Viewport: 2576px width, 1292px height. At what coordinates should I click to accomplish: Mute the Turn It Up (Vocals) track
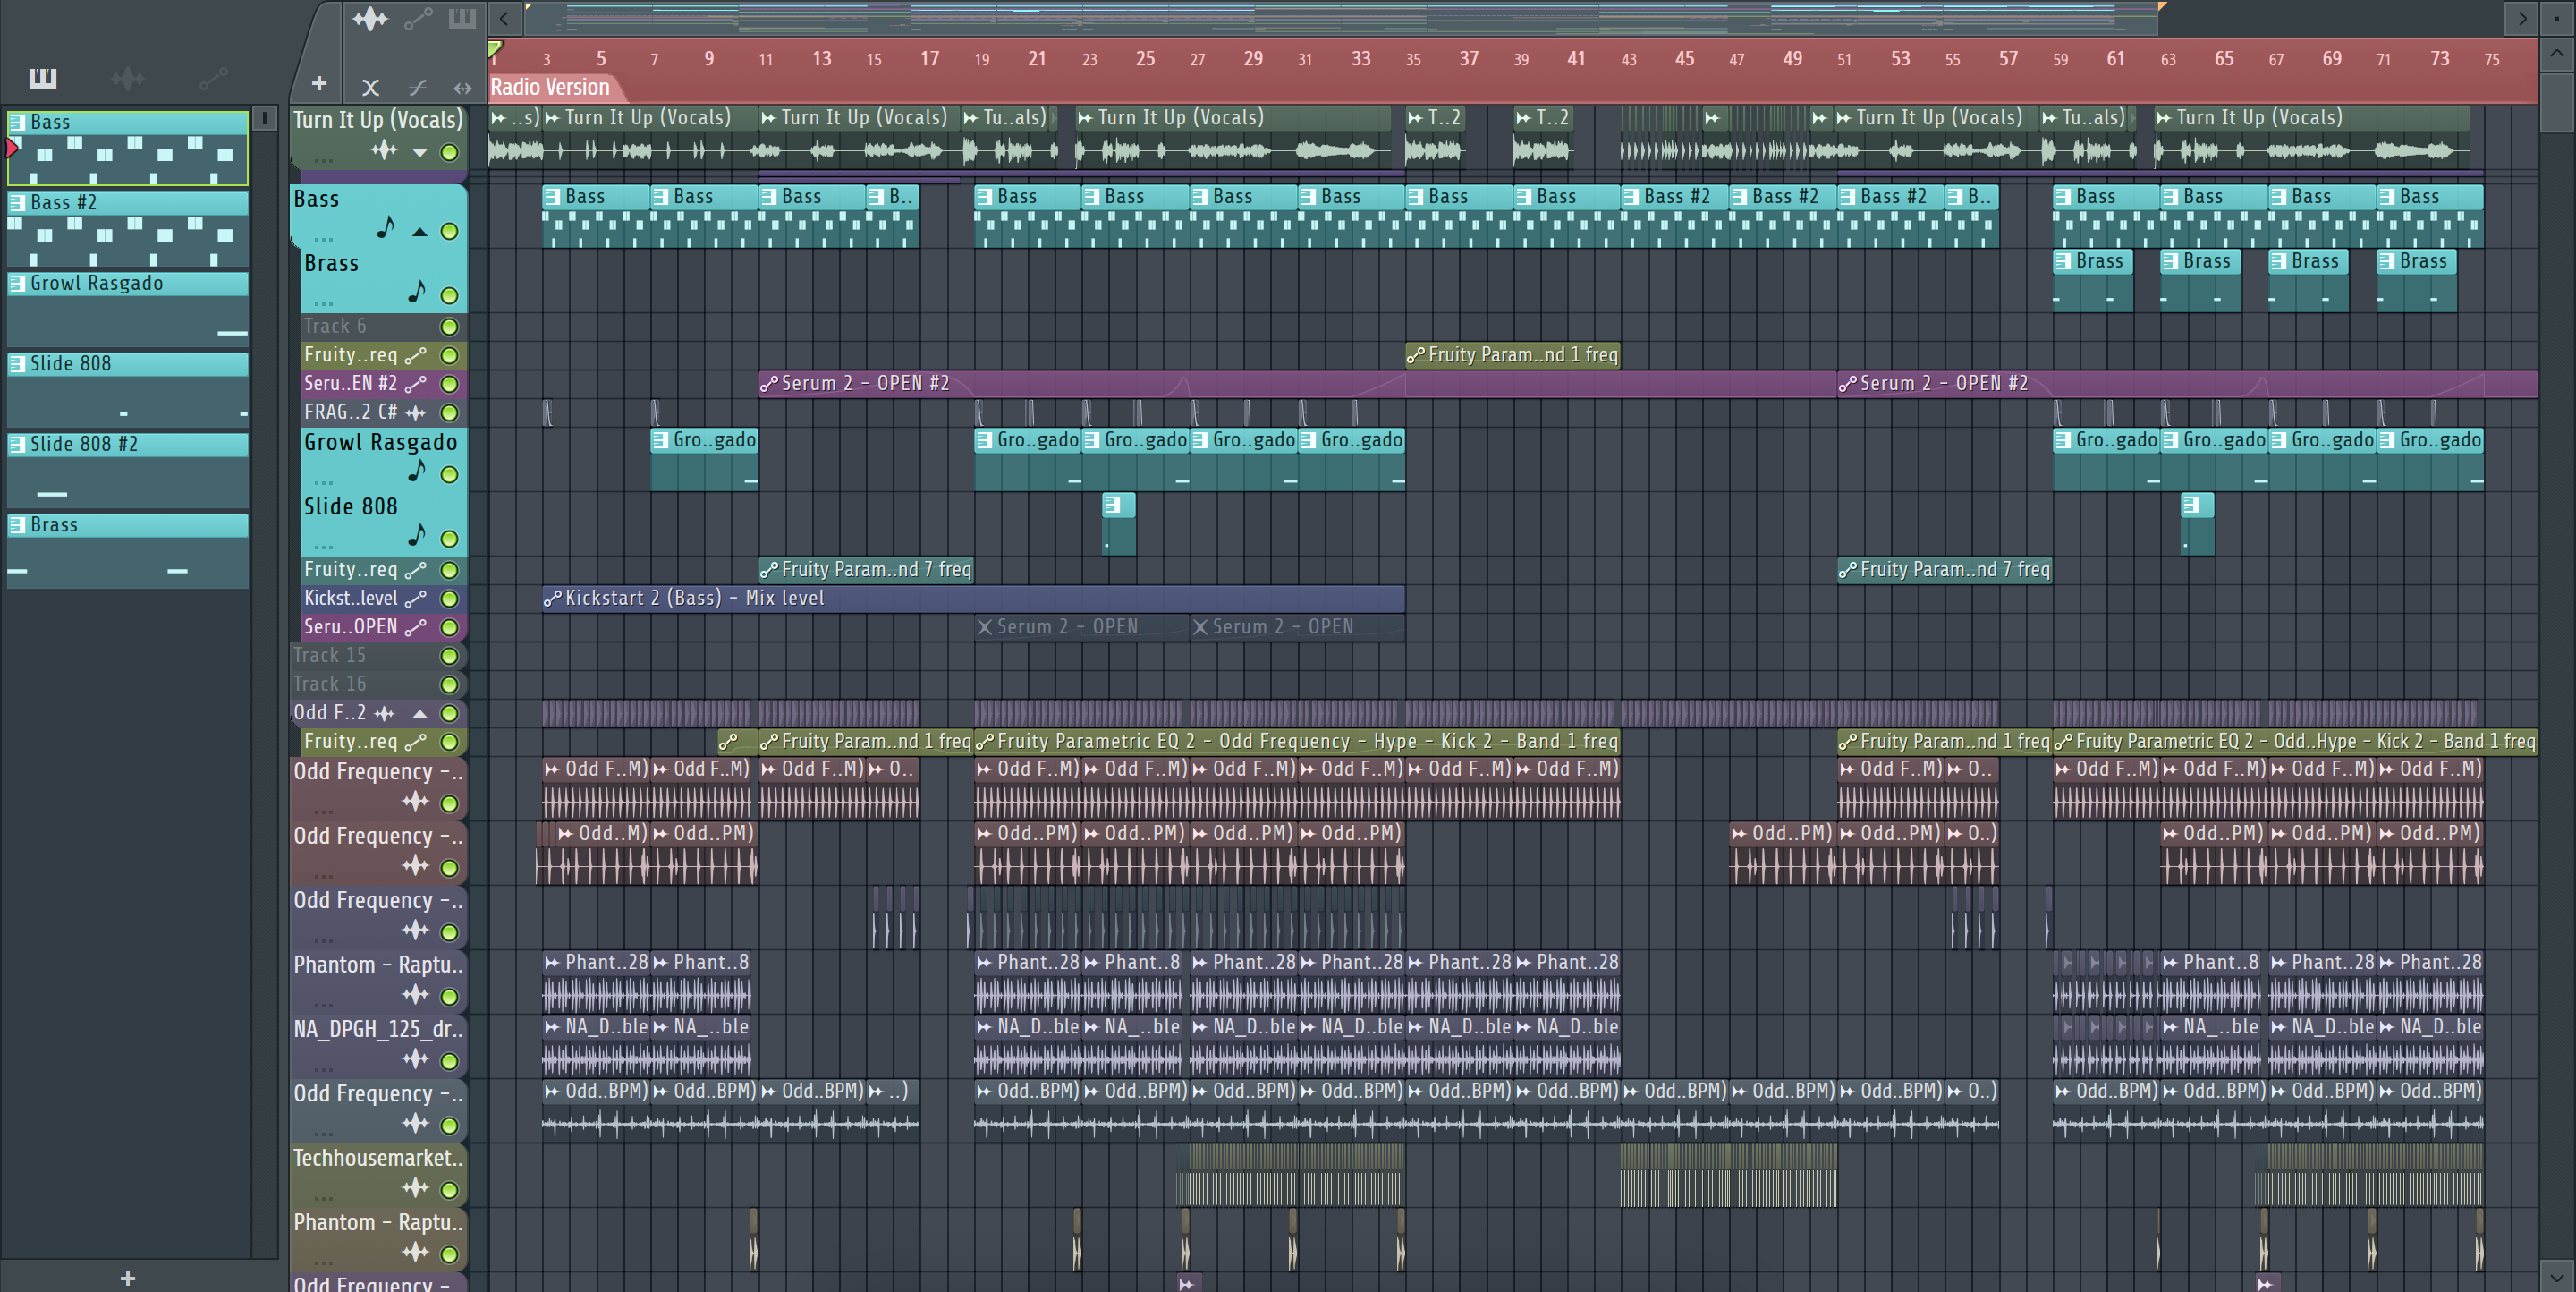click(x=450, y=153)
